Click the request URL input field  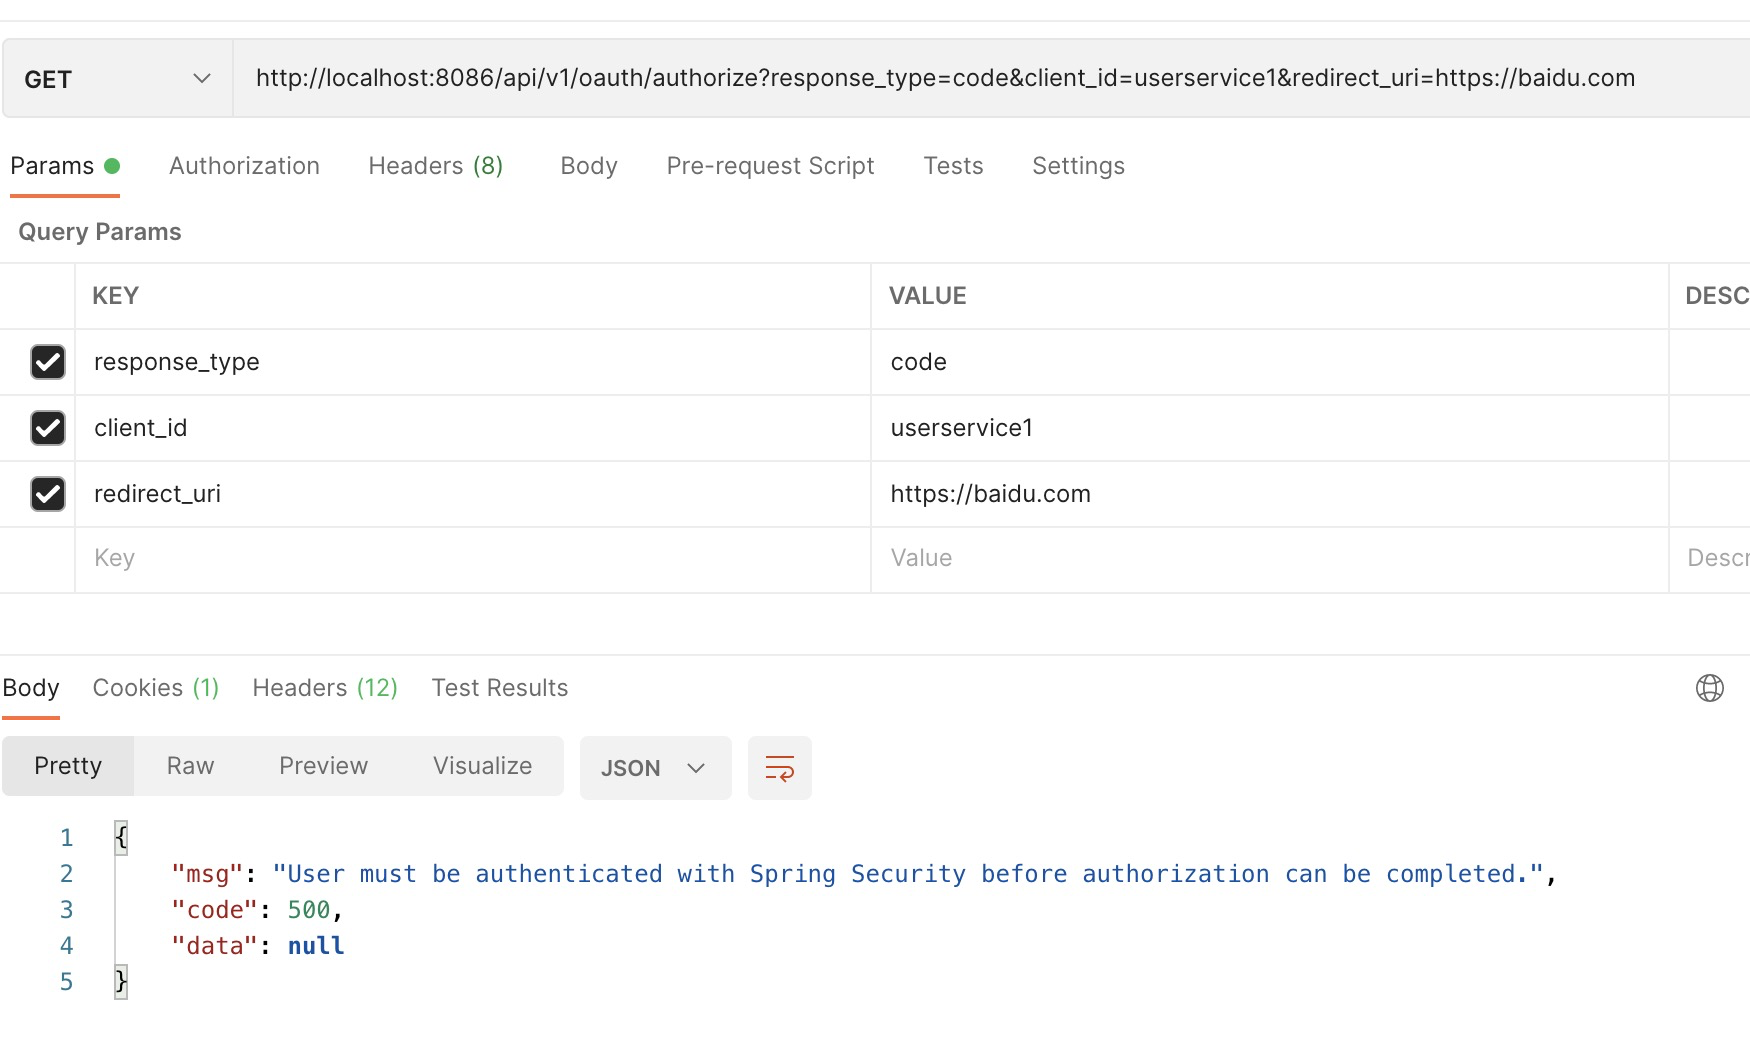click(x=900, y=78)
